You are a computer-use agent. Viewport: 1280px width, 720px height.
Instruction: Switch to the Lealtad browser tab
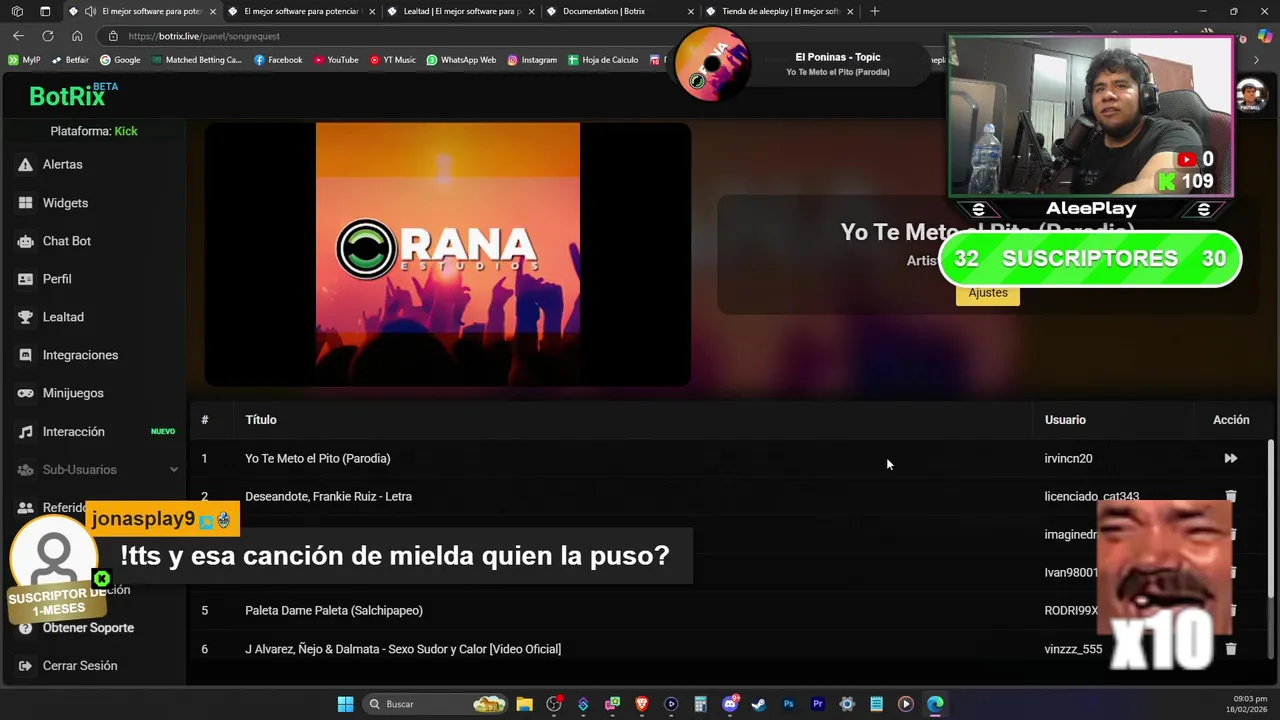pyautogui.click(x=460, y=11)
